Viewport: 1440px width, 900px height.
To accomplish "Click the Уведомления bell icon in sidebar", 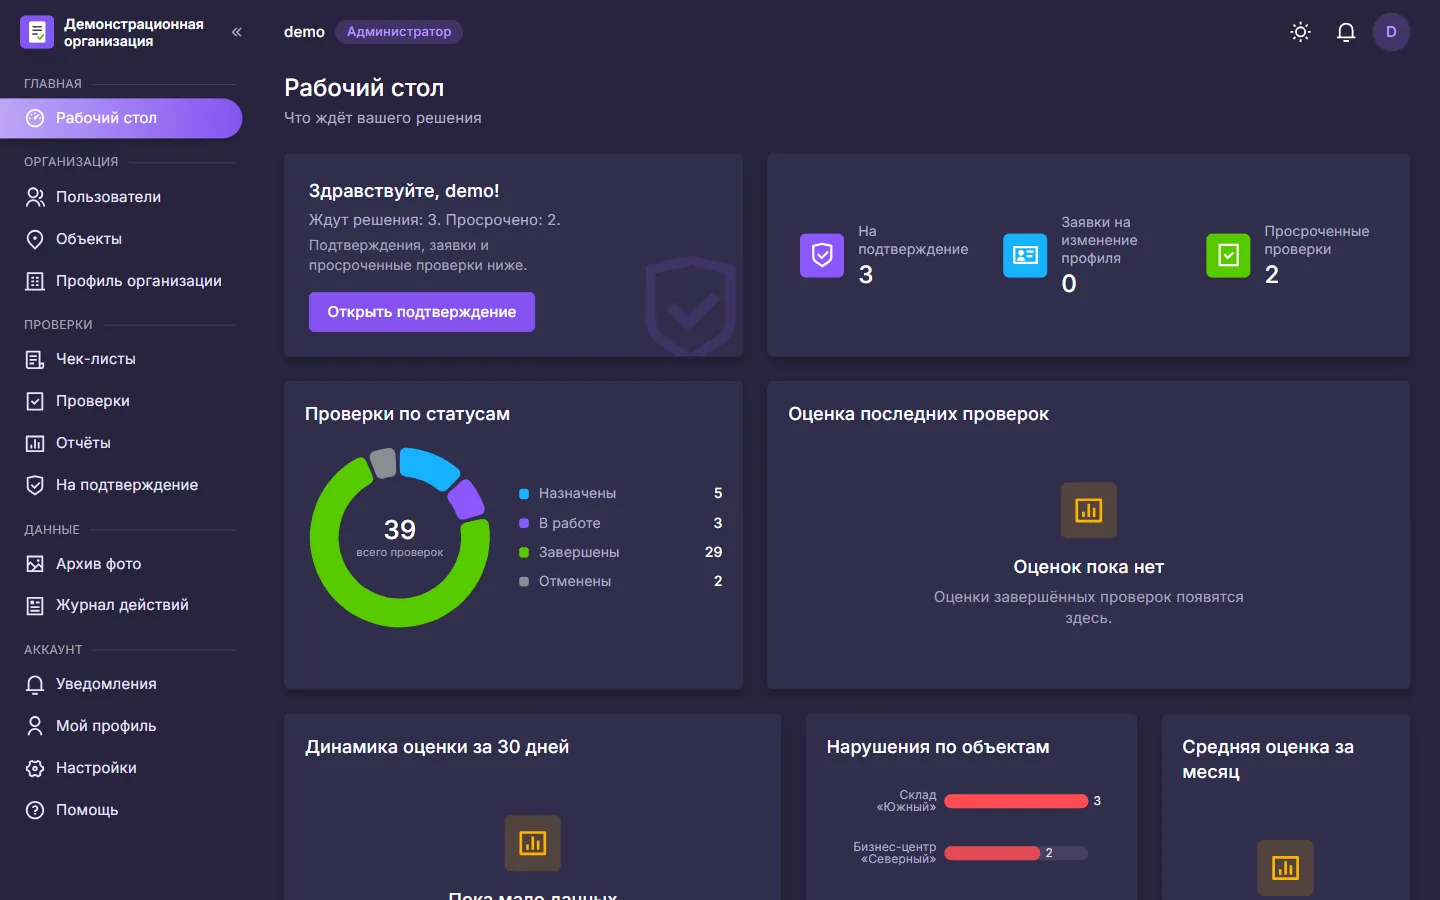I will [35, 684].
